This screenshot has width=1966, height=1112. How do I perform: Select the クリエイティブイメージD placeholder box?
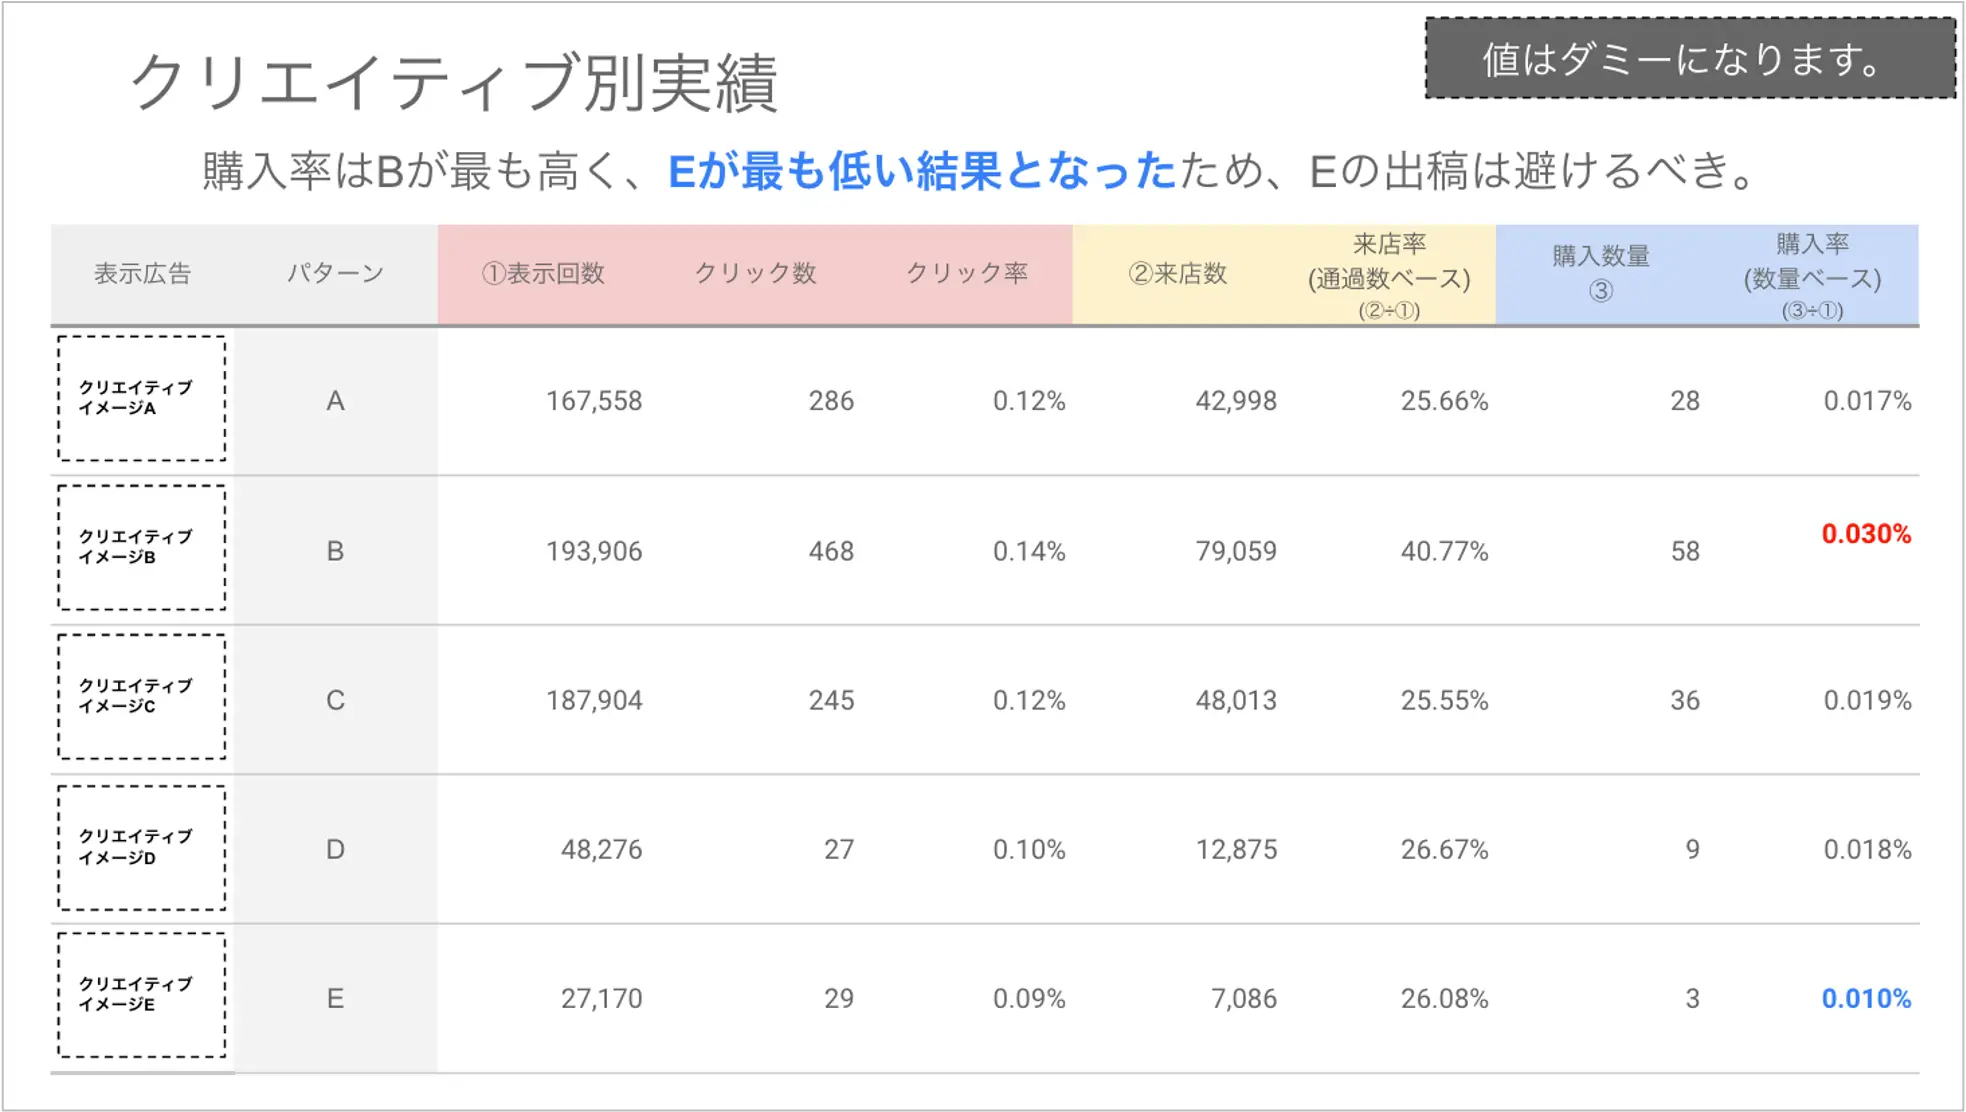coord(141,847)
